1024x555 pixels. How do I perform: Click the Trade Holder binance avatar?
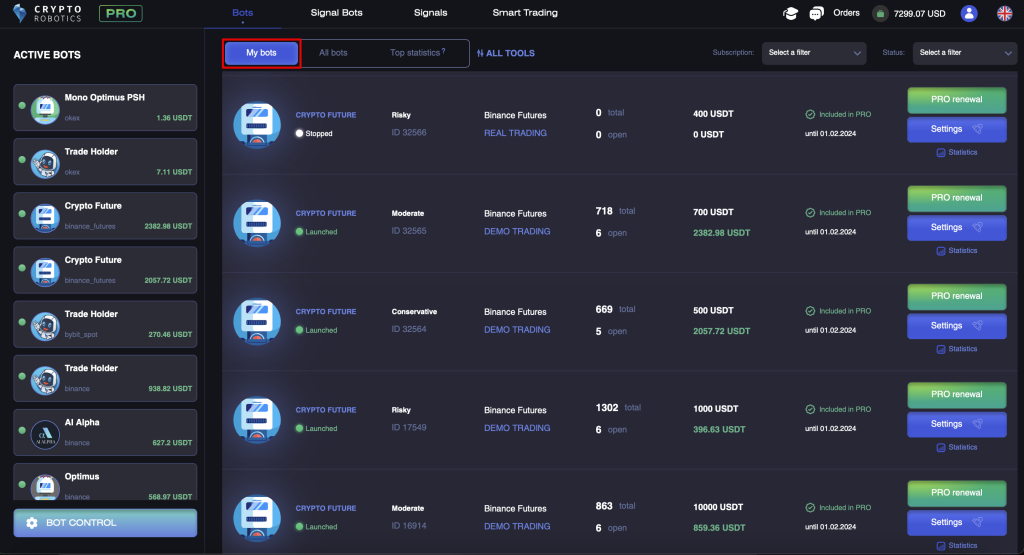pos(45,379)
